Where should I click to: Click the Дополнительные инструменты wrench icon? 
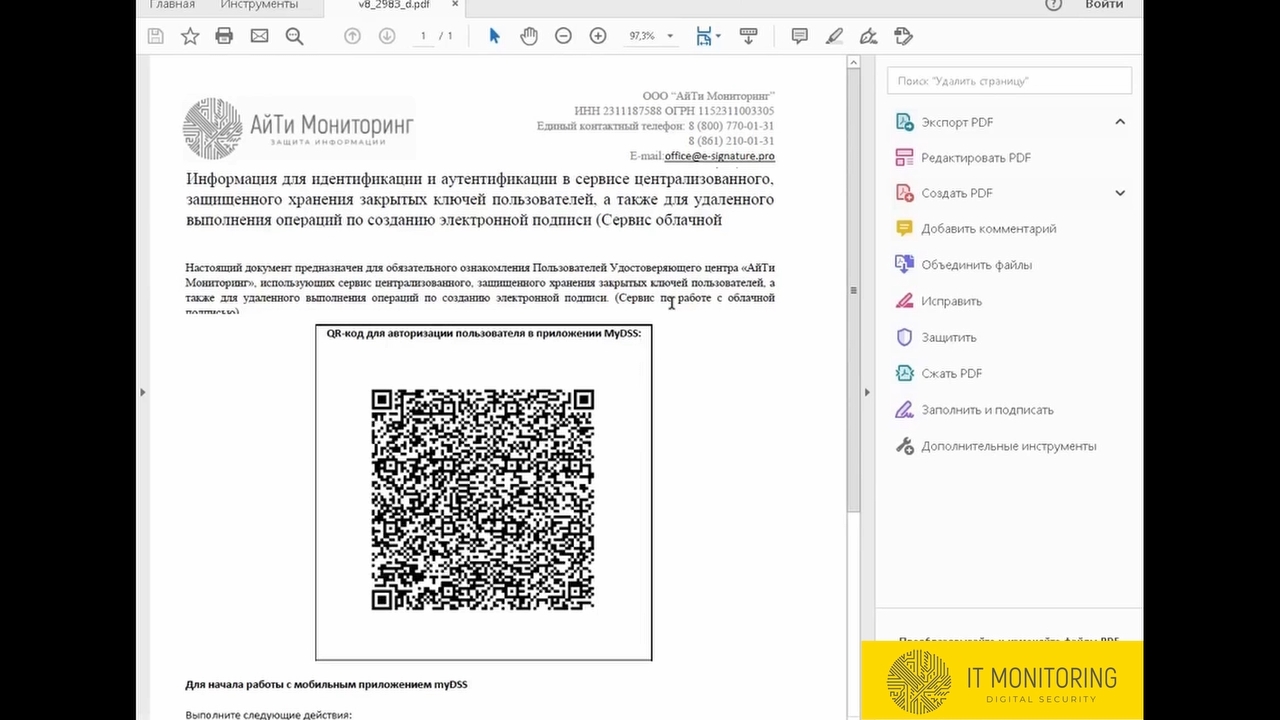pyautogui.click(x=904, y=446)
